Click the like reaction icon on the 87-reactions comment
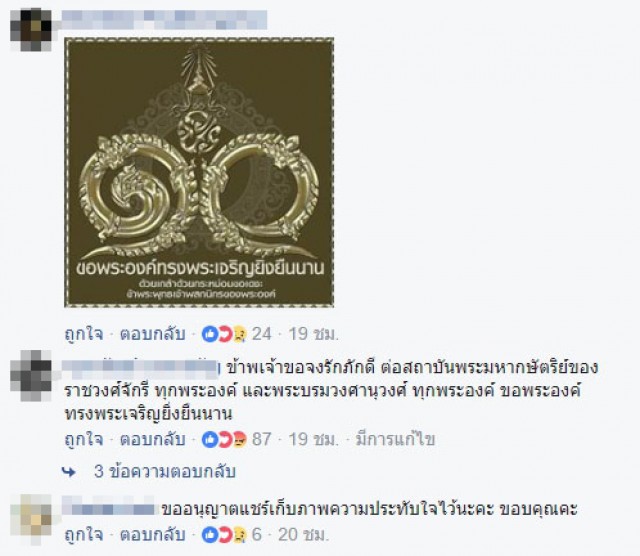The width and height of the screenshot is (640, 556). 210,440
